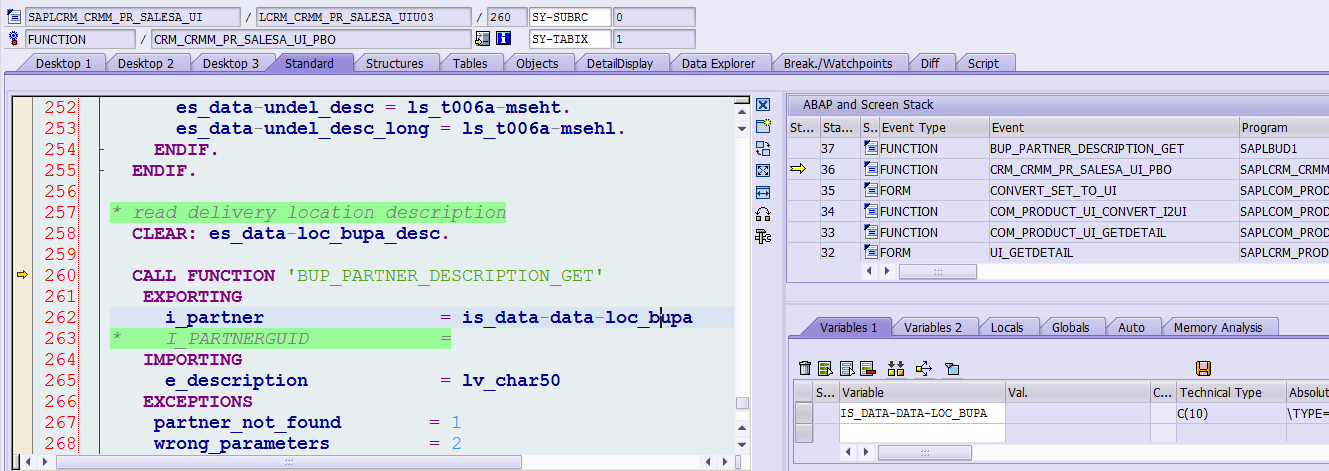Click the full-screen expand tool icon
The height and width of the screenshot is (471, 1329).
pos(763,170)
